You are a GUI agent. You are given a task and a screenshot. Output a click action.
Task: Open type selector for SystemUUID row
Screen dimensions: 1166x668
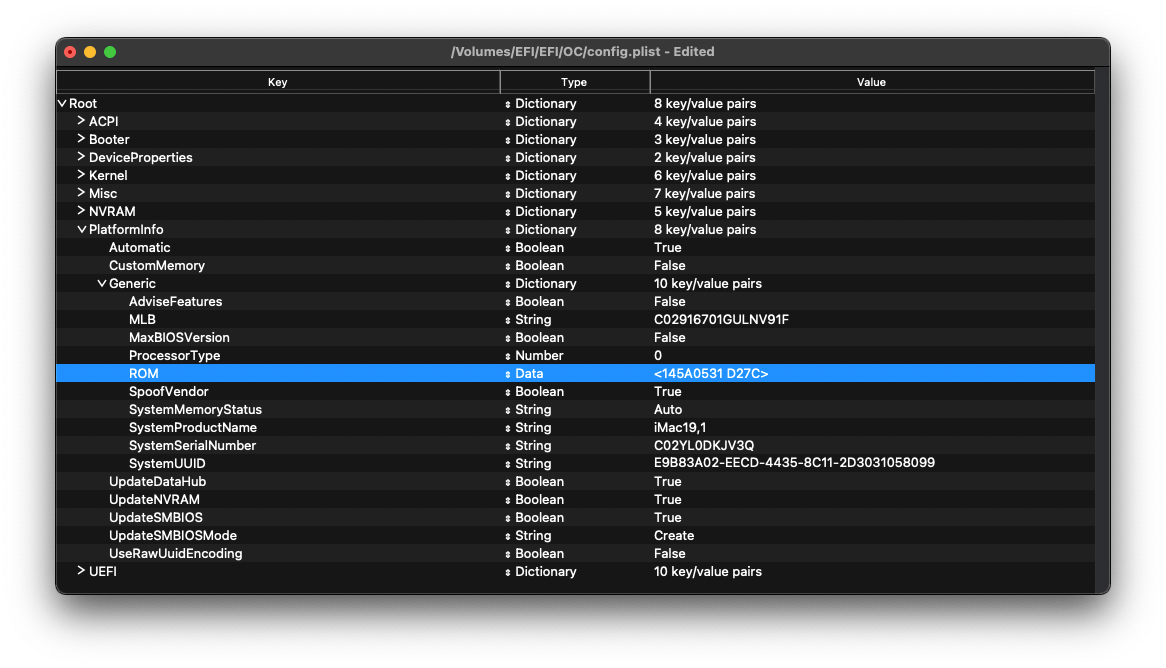(x=508, y=464)
